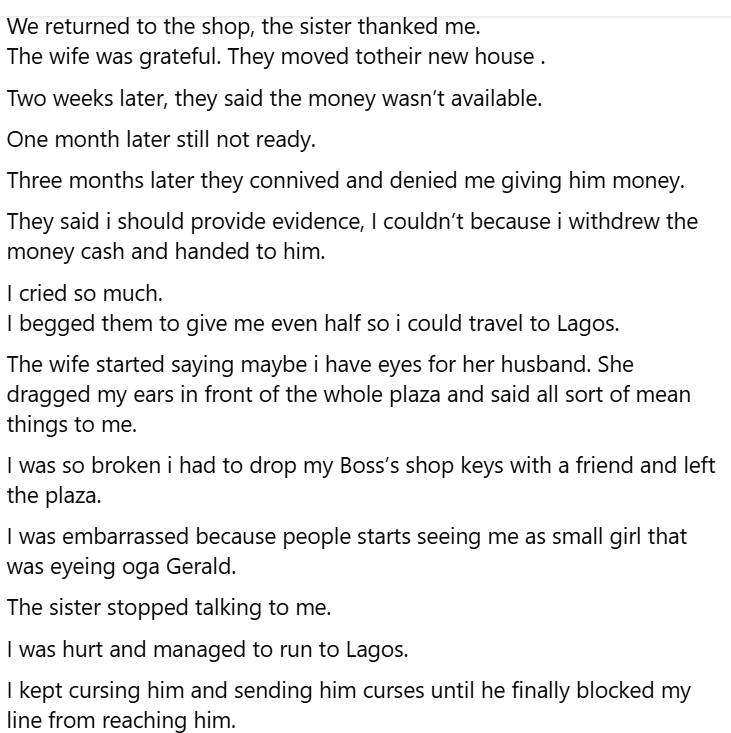
Task: Click the paragraph starting "Three months later"
Action: pyautogui.click(x=345, y=181)
